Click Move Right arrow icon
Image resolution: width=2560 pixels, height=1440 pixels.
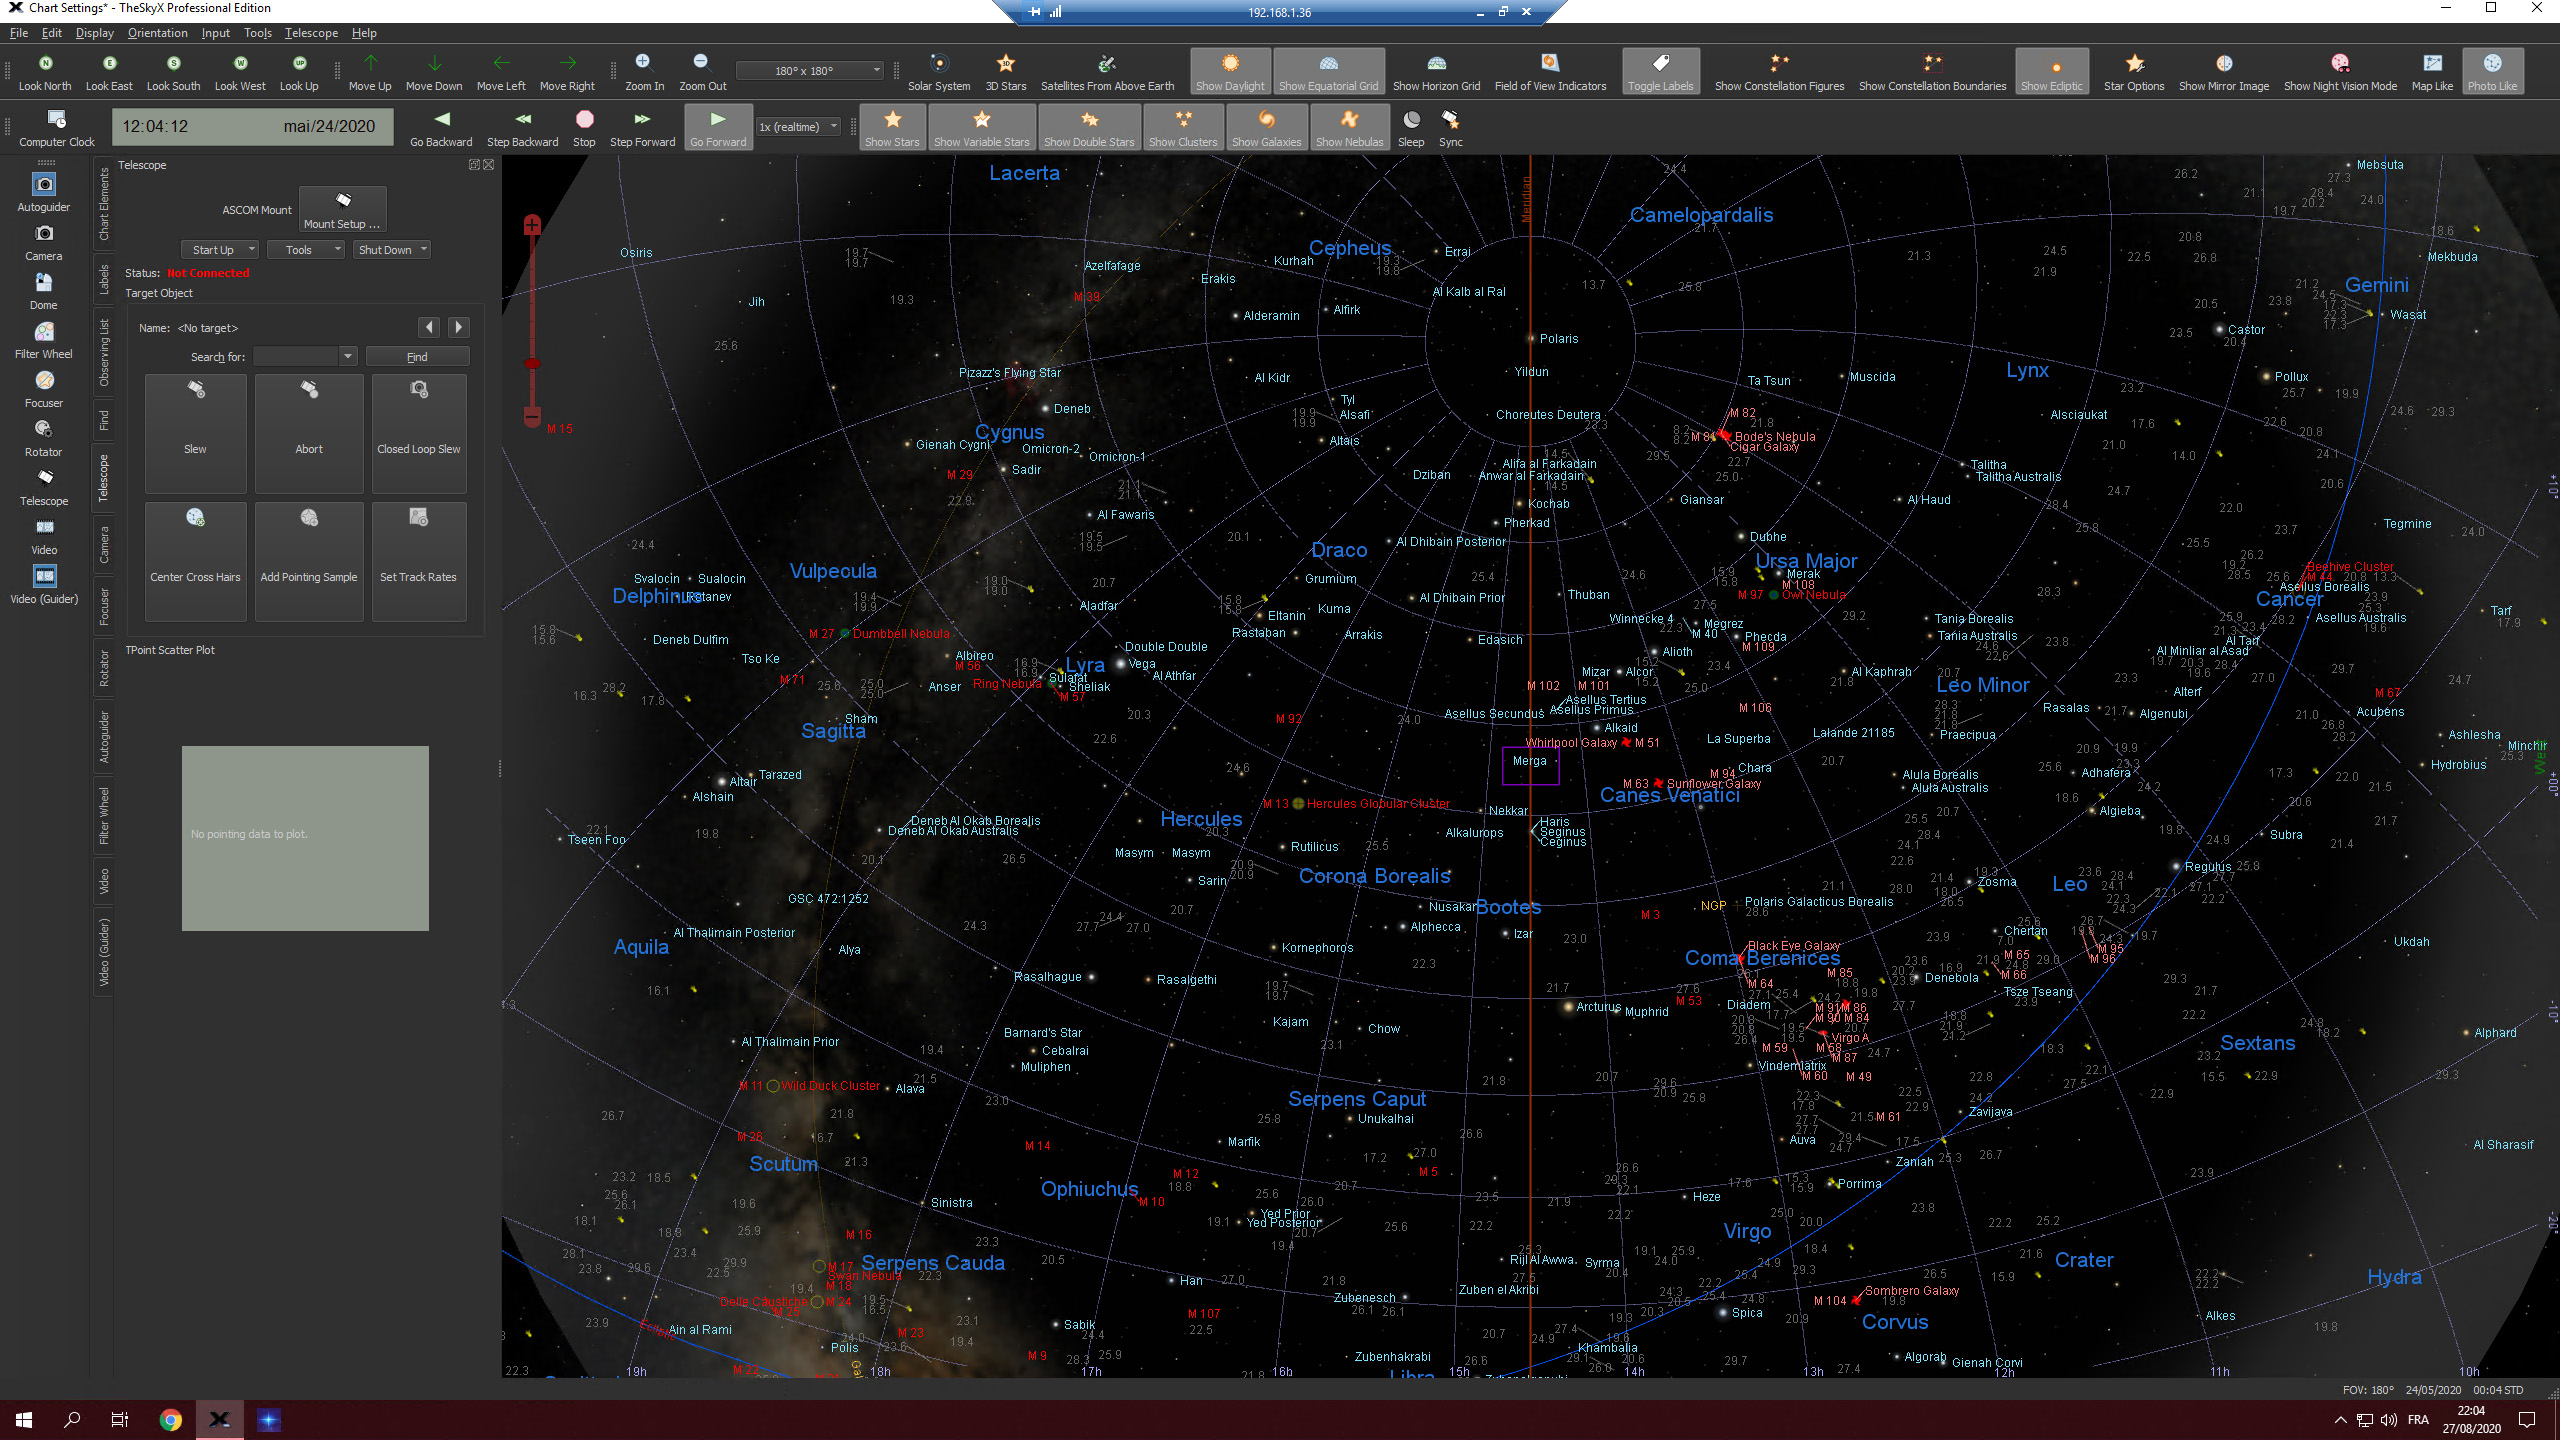click(x=567, y=72)
